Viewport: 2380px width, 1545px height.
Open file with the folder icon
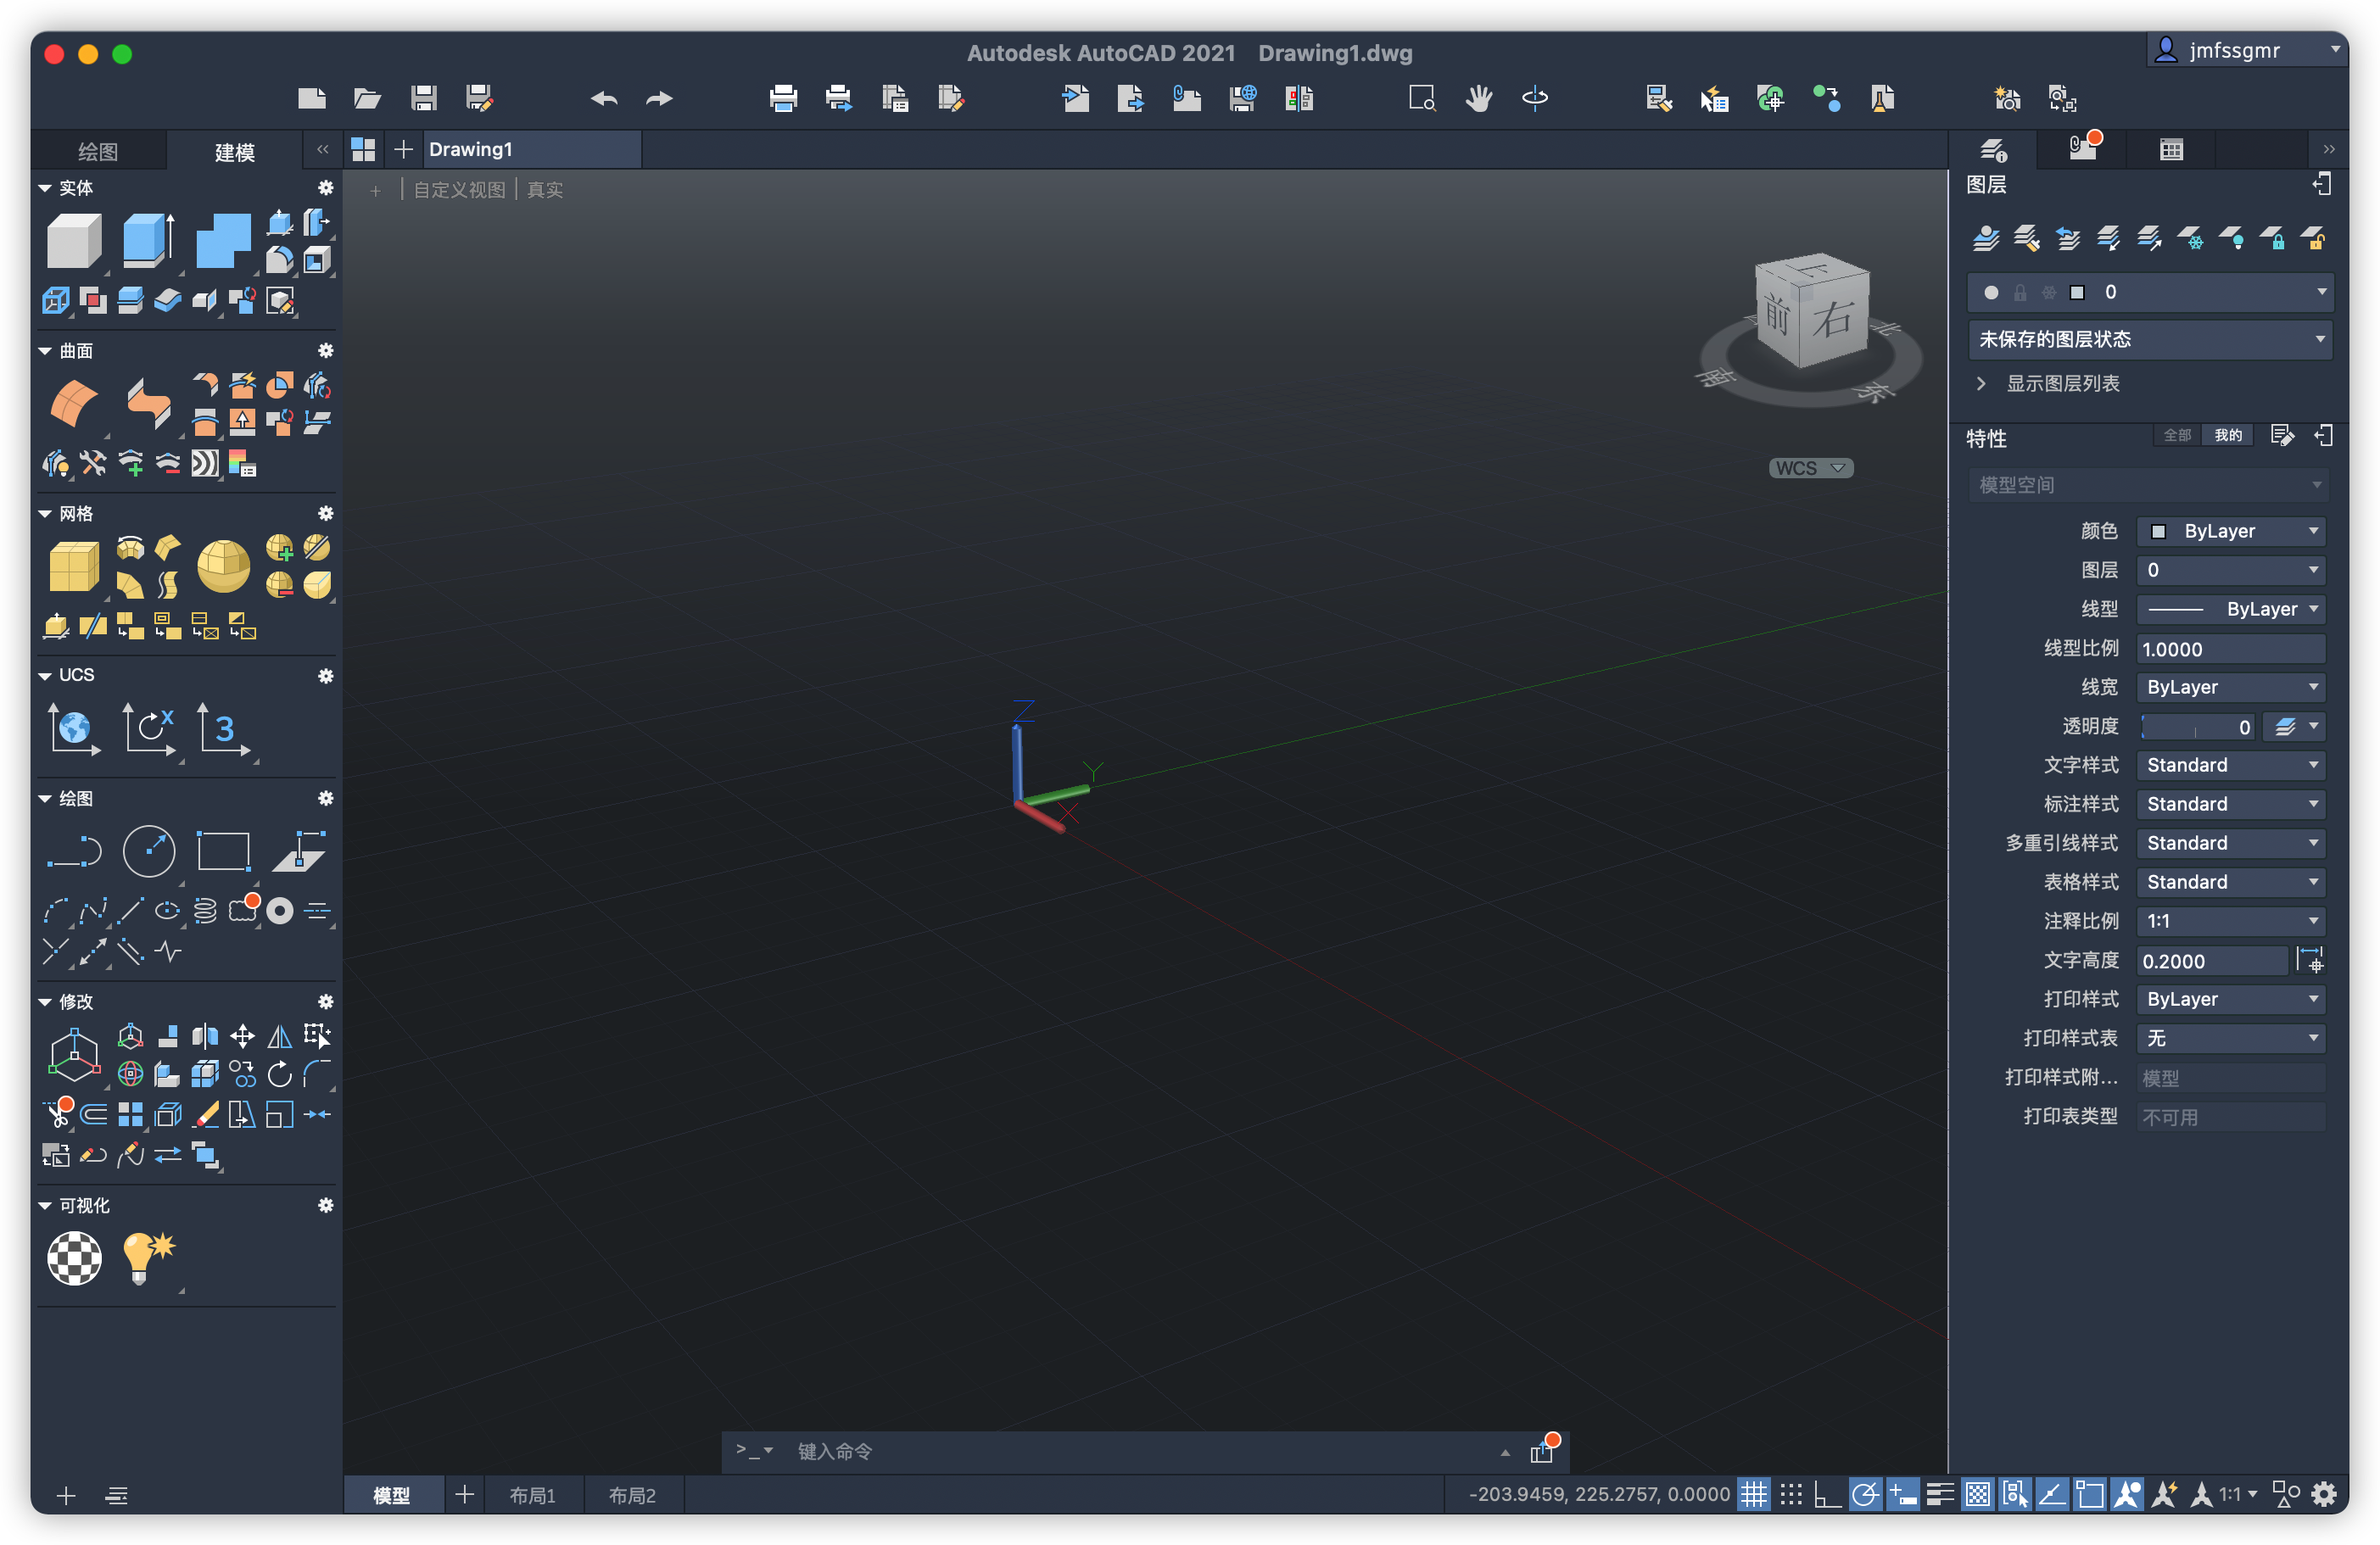367,98
